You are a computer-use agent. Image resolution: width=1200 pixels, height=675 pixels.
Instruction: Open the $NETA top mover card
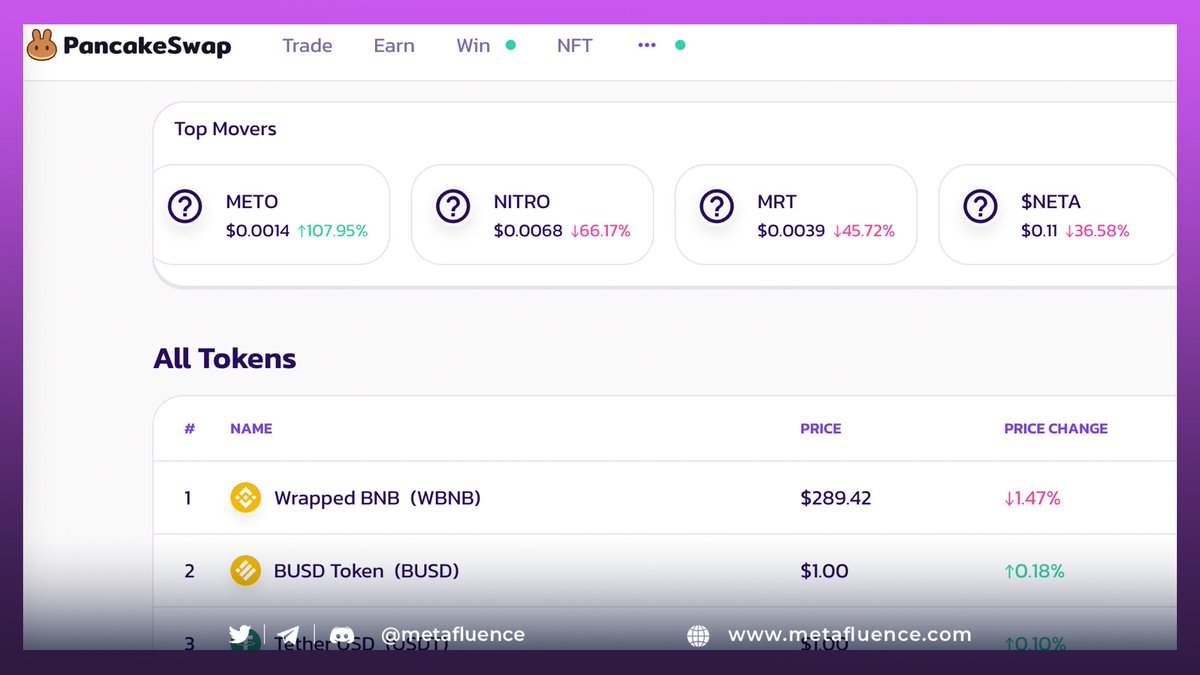(x=1058, y=215)
